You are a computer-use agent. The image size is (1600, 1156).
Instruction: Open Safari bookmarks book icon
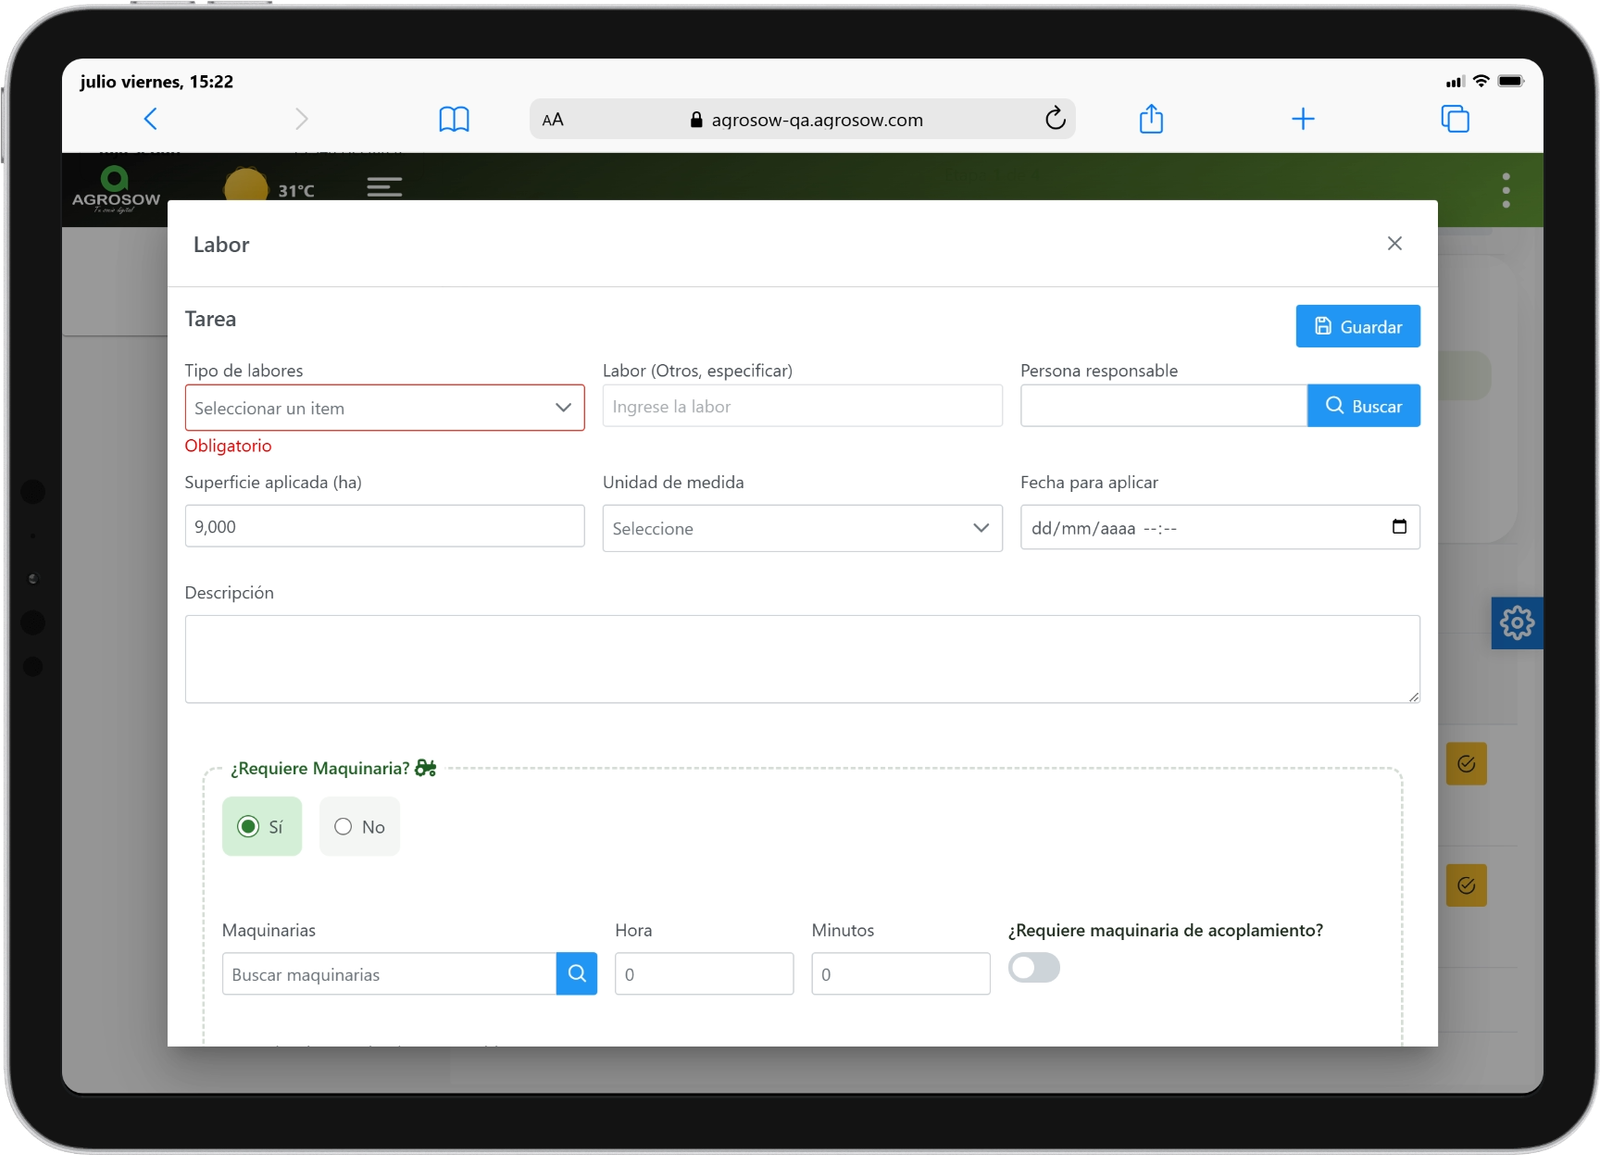coord(454,119)
